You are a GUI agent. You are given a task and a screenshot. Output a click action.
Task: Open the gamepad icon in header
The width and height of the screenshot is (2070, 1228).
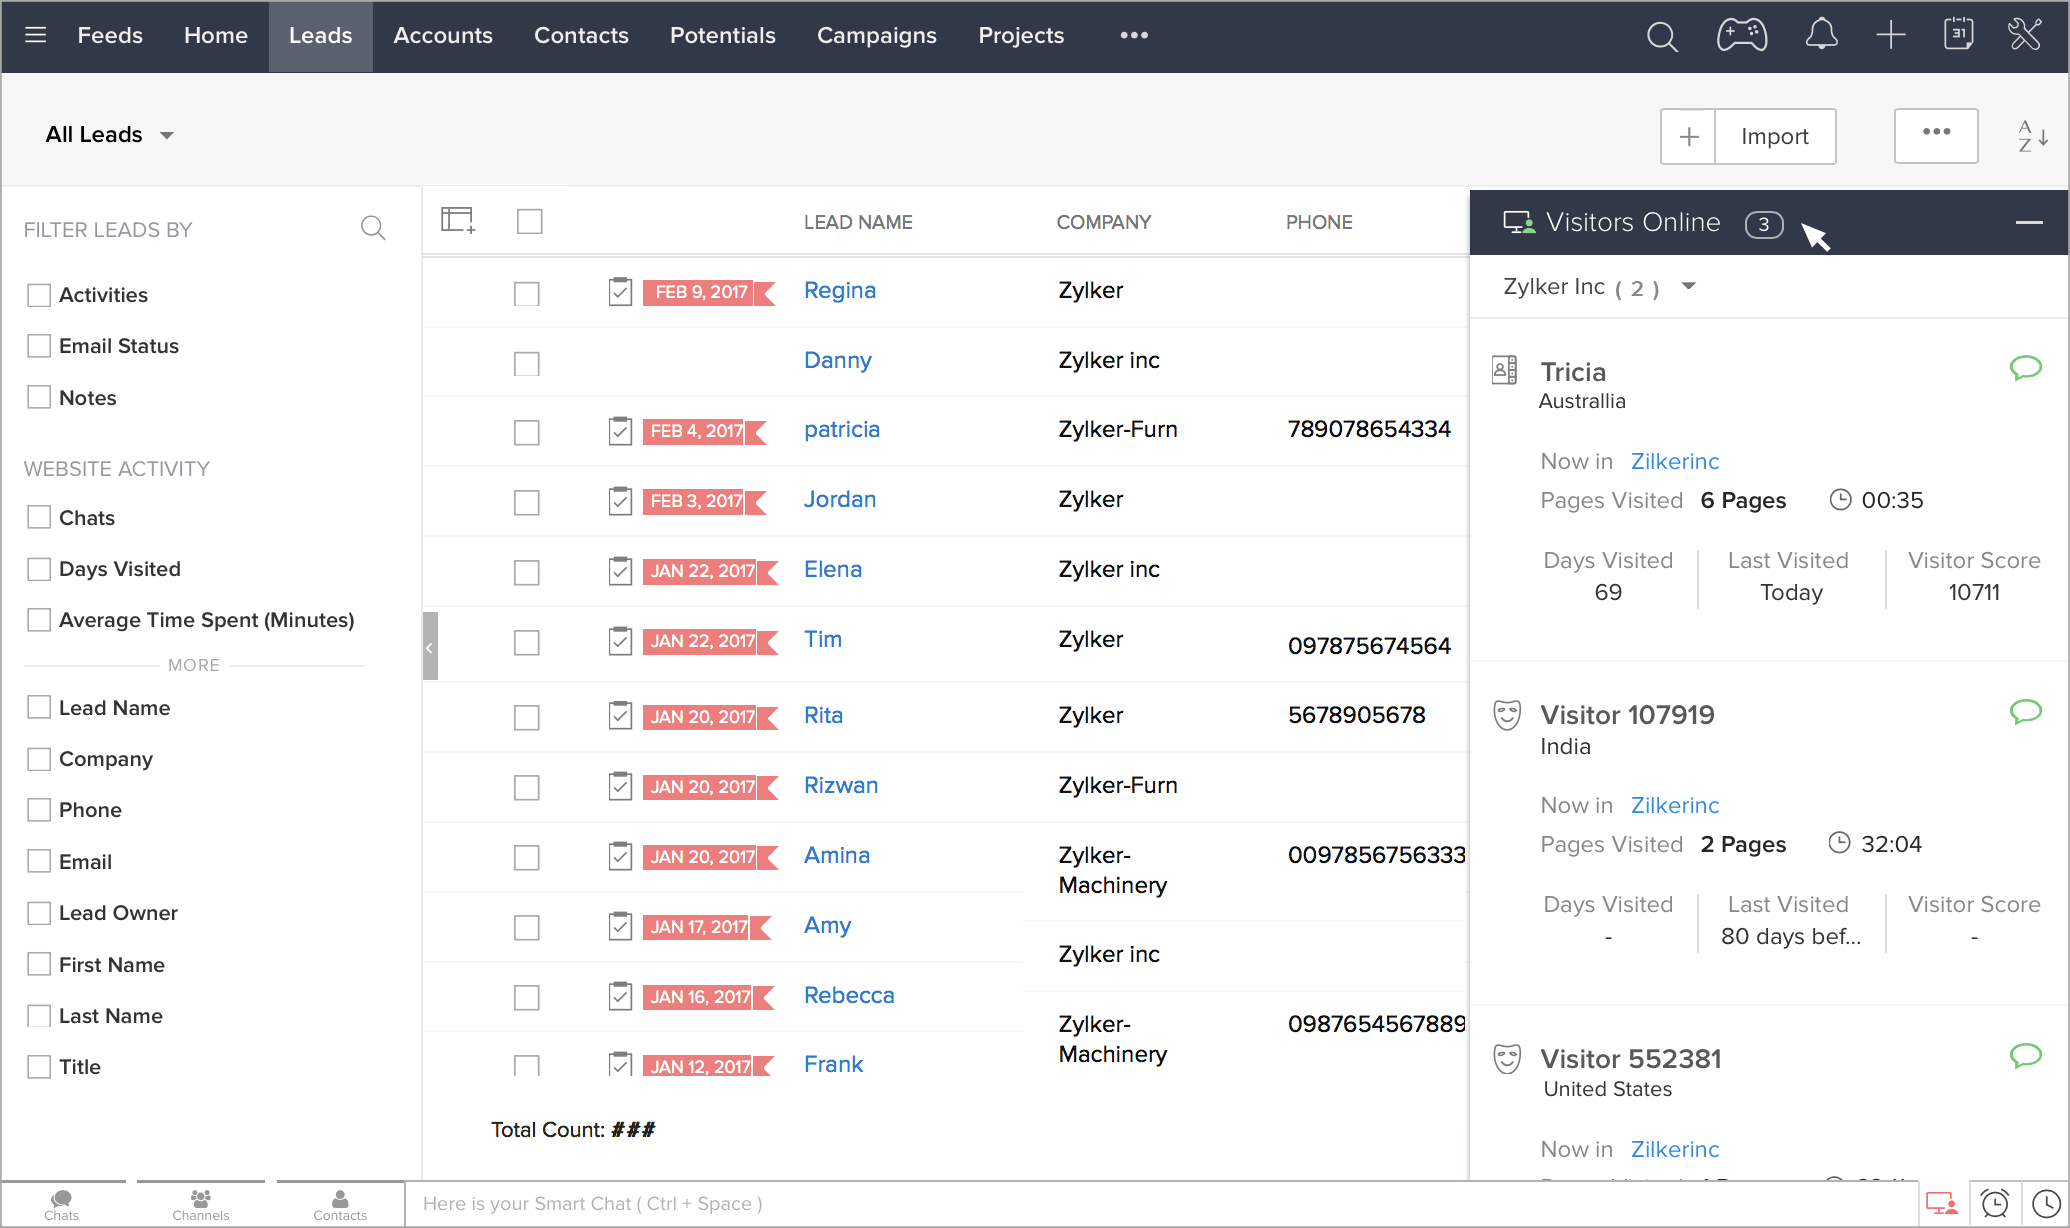(1741, 36)
